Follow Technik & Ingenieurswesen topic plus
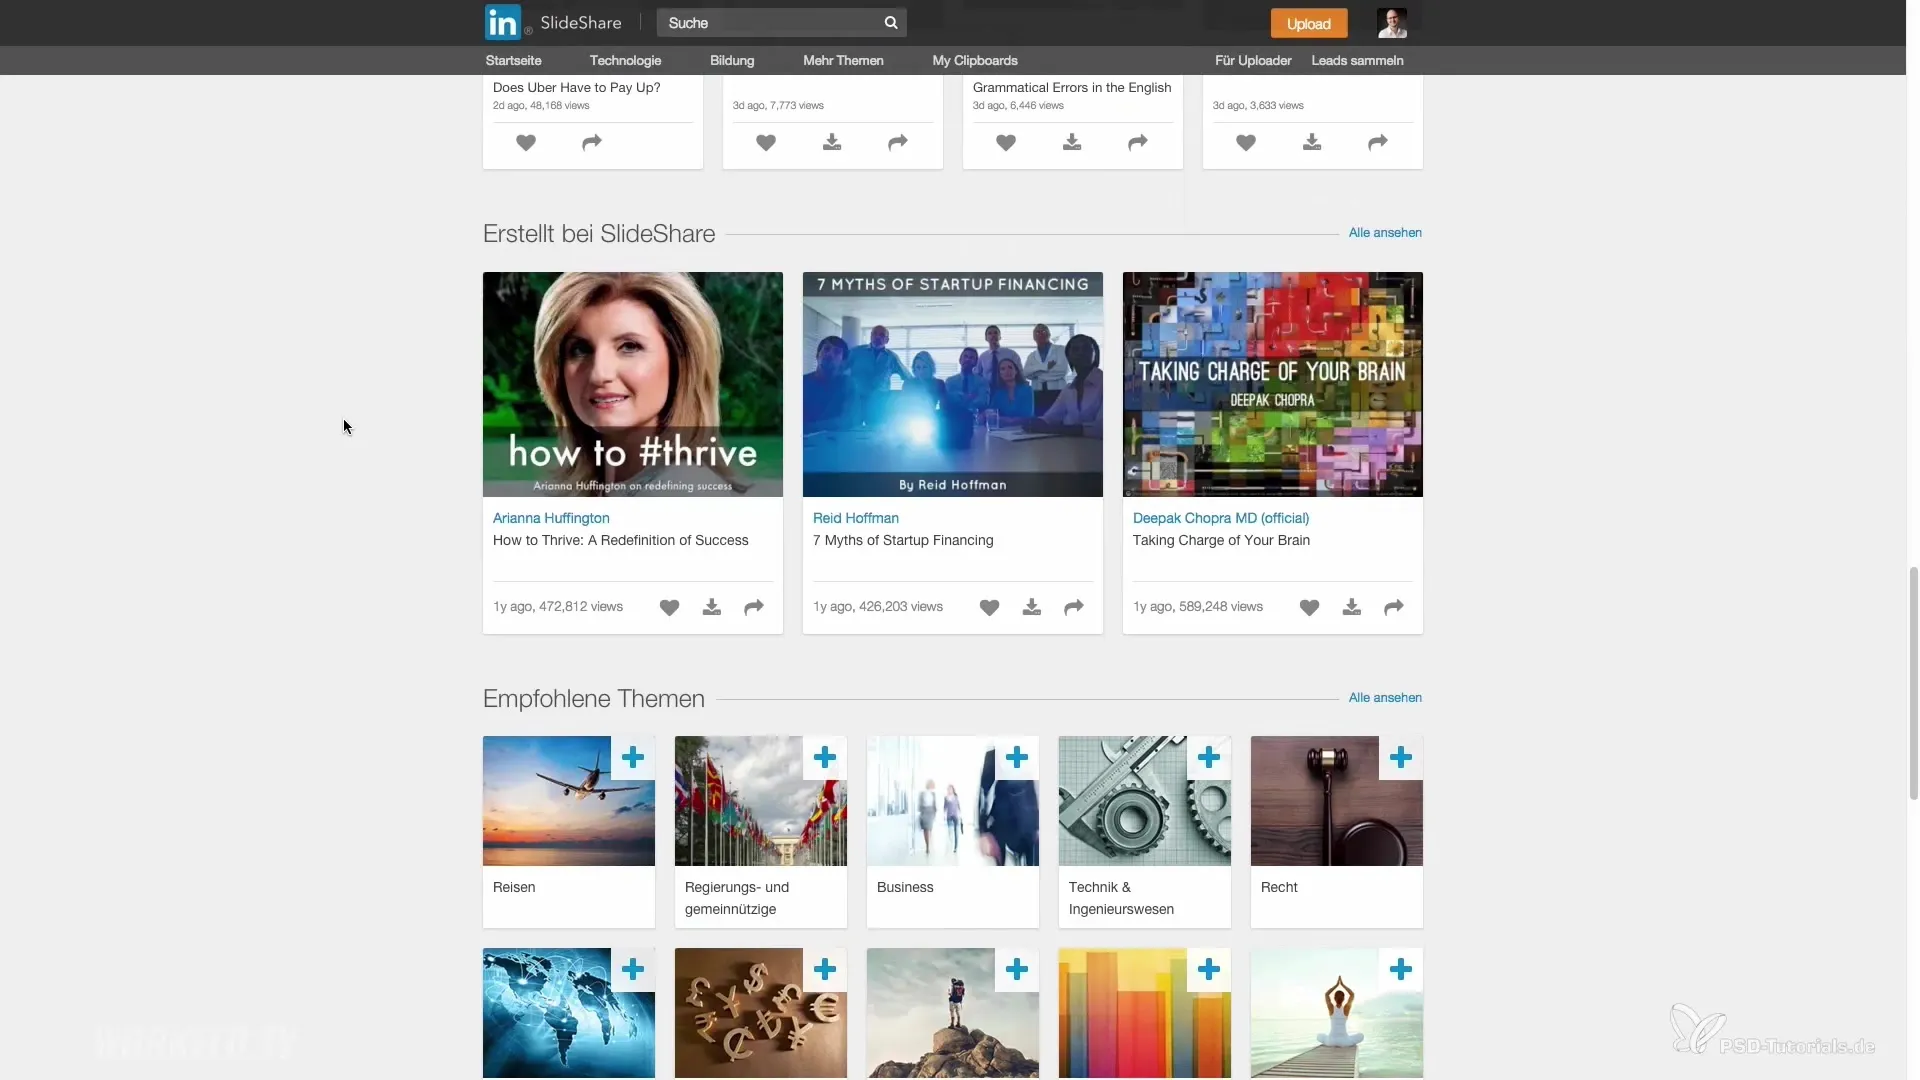This screenshot has height=1080, width=1920. 1209,758
